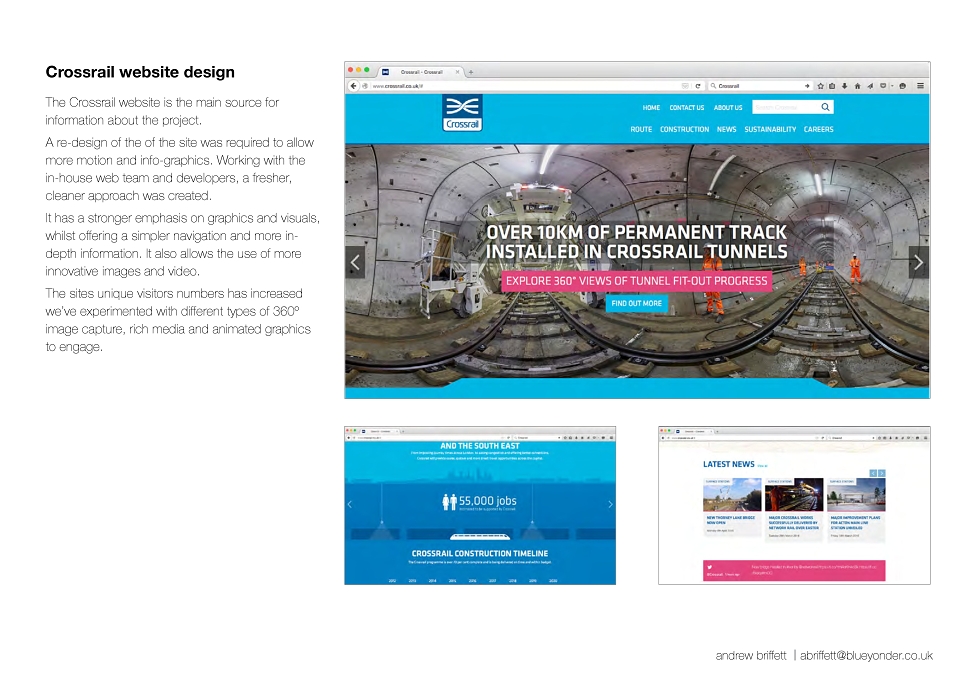Click the go arrow in browser search field
The width and height of the screenshot is (960, 679).
tap(807, 86)
